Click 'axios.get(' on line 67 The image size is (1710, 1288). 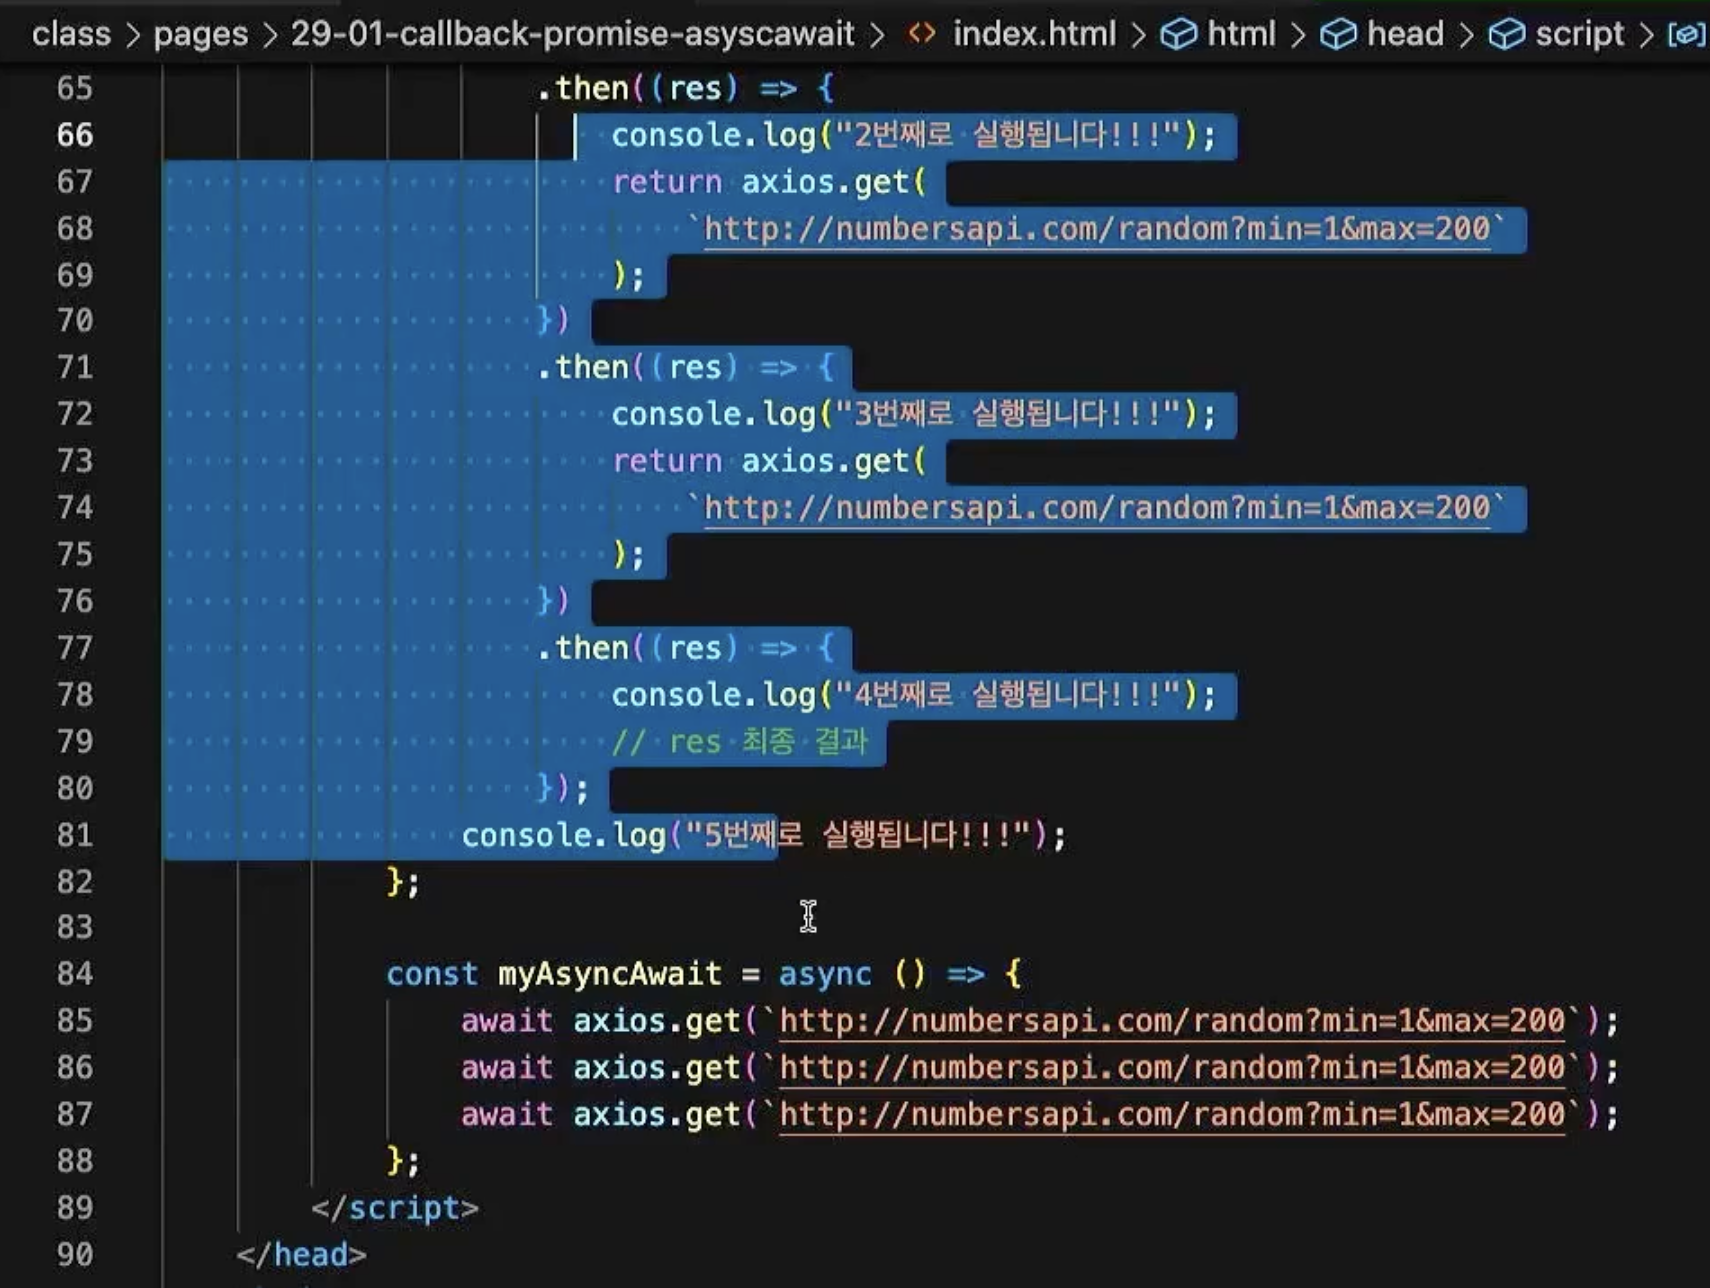click(x=834, y=182)
